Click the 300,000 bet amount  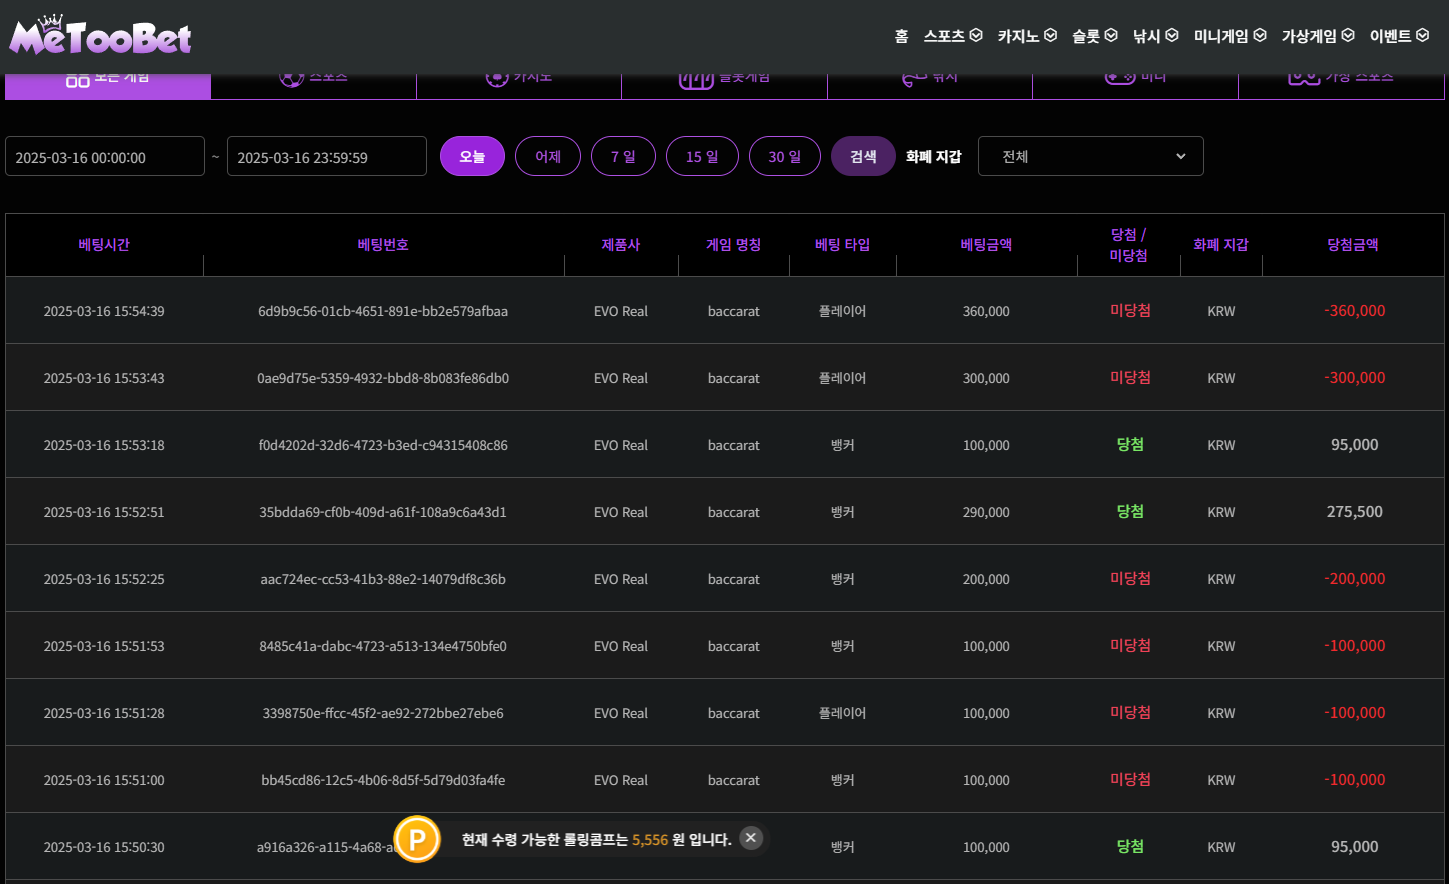986,378
